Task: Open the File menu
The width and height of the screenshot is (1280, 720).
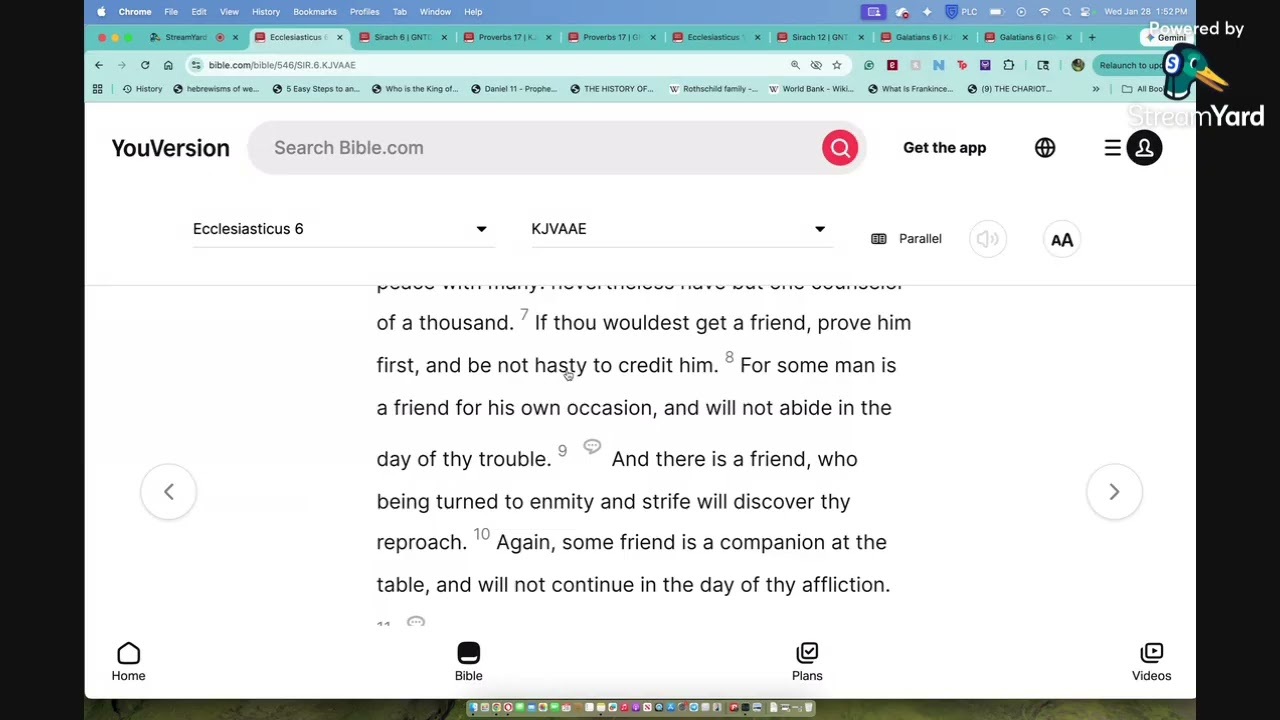Action: [171, 12]
